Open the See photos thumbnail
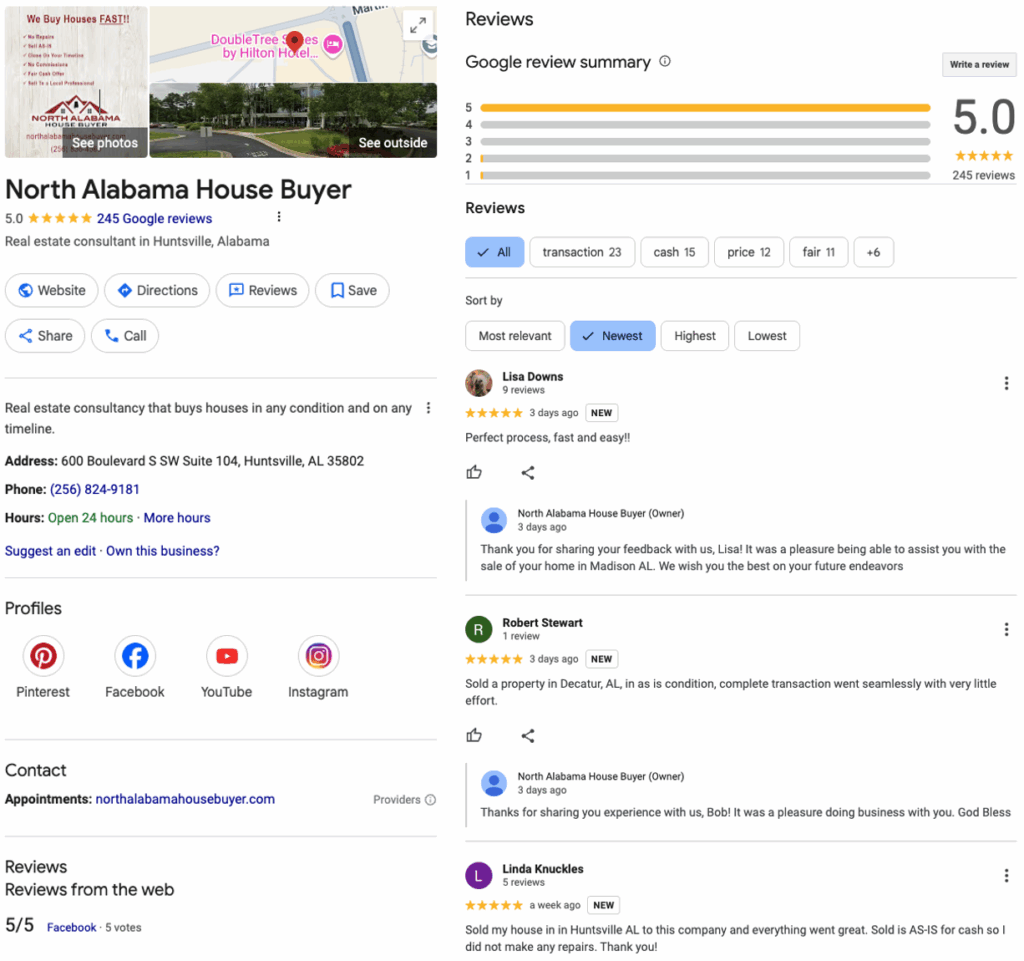1024x961 pixels. click(76, 82)
